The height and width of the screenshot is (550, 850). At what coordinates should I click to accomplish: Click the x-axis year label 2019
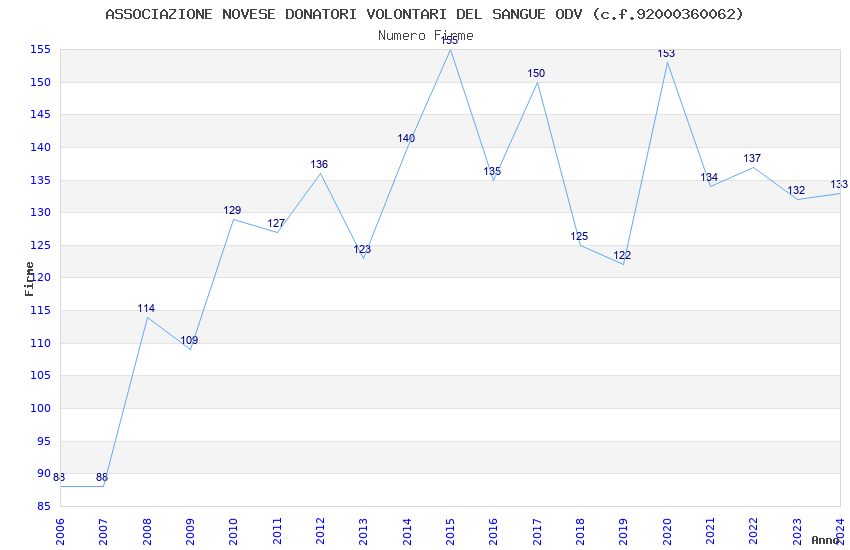(623, 531)
